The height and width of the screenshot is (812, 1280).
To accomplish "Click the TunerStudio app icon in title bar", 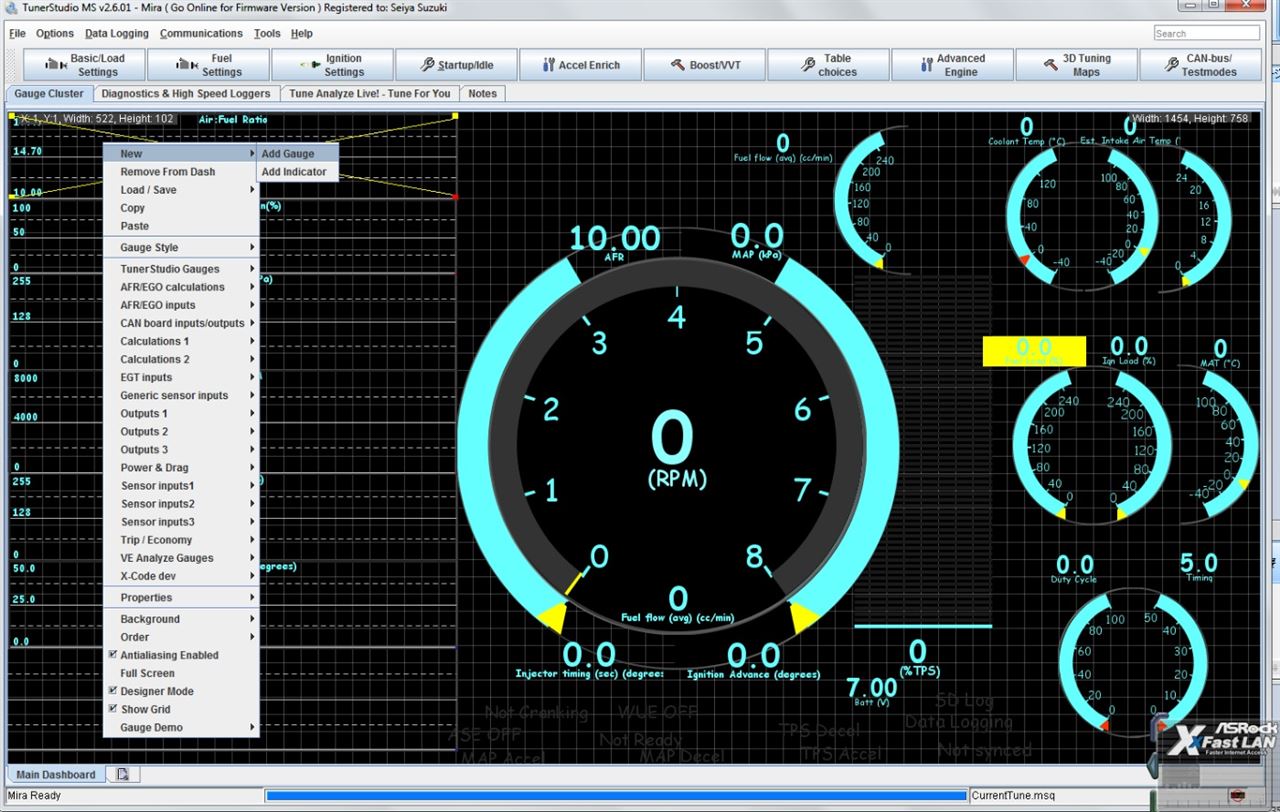I will pyautogui.click(x=10, y=7).
